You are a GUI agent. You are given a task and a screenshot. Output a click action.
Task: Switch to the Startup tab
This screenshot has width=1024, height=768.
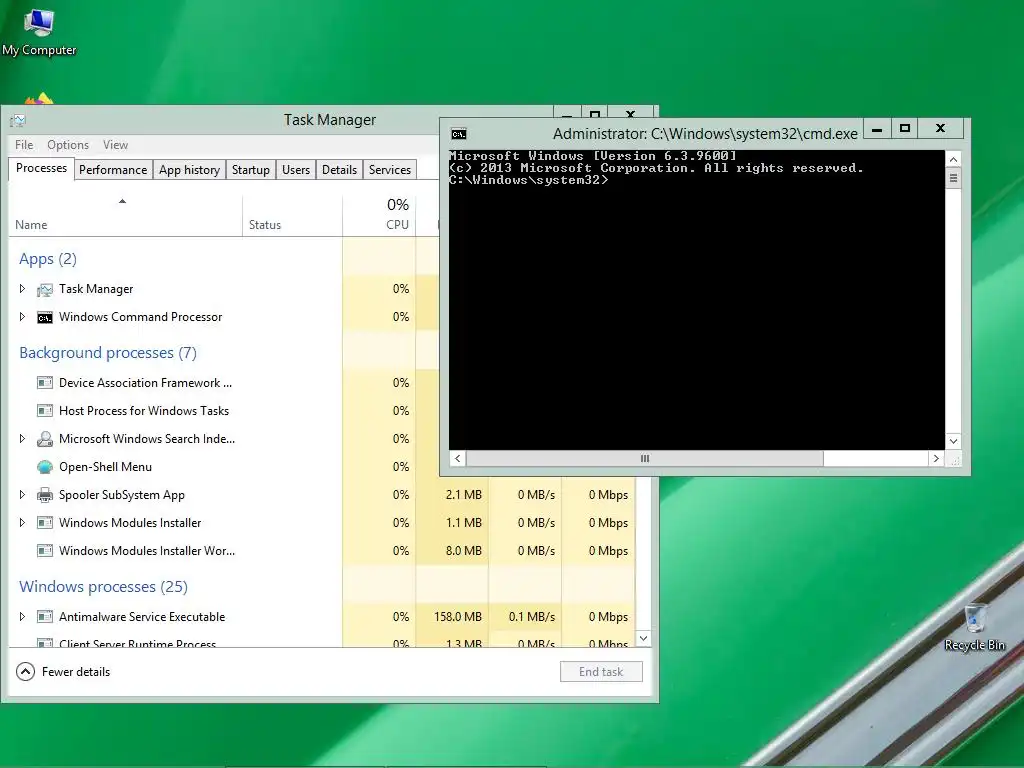tap(251, 170)
